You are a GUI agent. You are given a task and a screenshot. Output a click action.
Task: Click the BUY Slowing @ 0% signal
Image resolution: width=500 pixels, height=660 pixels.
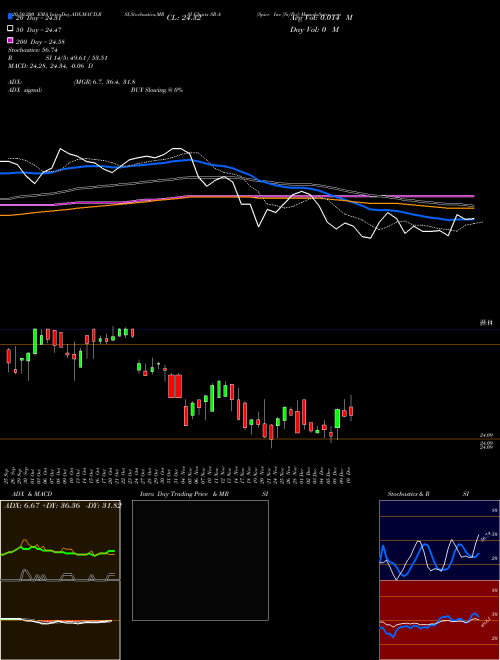pos(157,90)
